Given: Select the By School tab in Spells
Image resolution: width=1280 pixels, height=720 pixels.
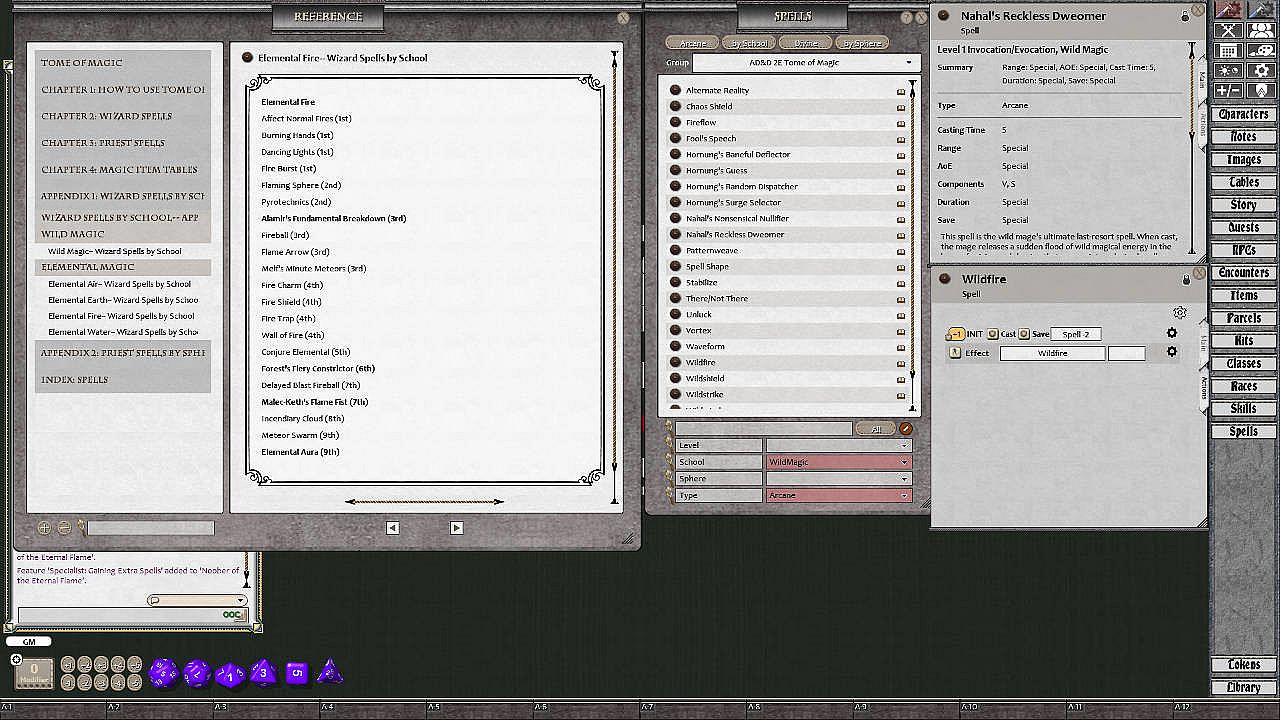Looking at the screenshot, I should tap(749, 43).
